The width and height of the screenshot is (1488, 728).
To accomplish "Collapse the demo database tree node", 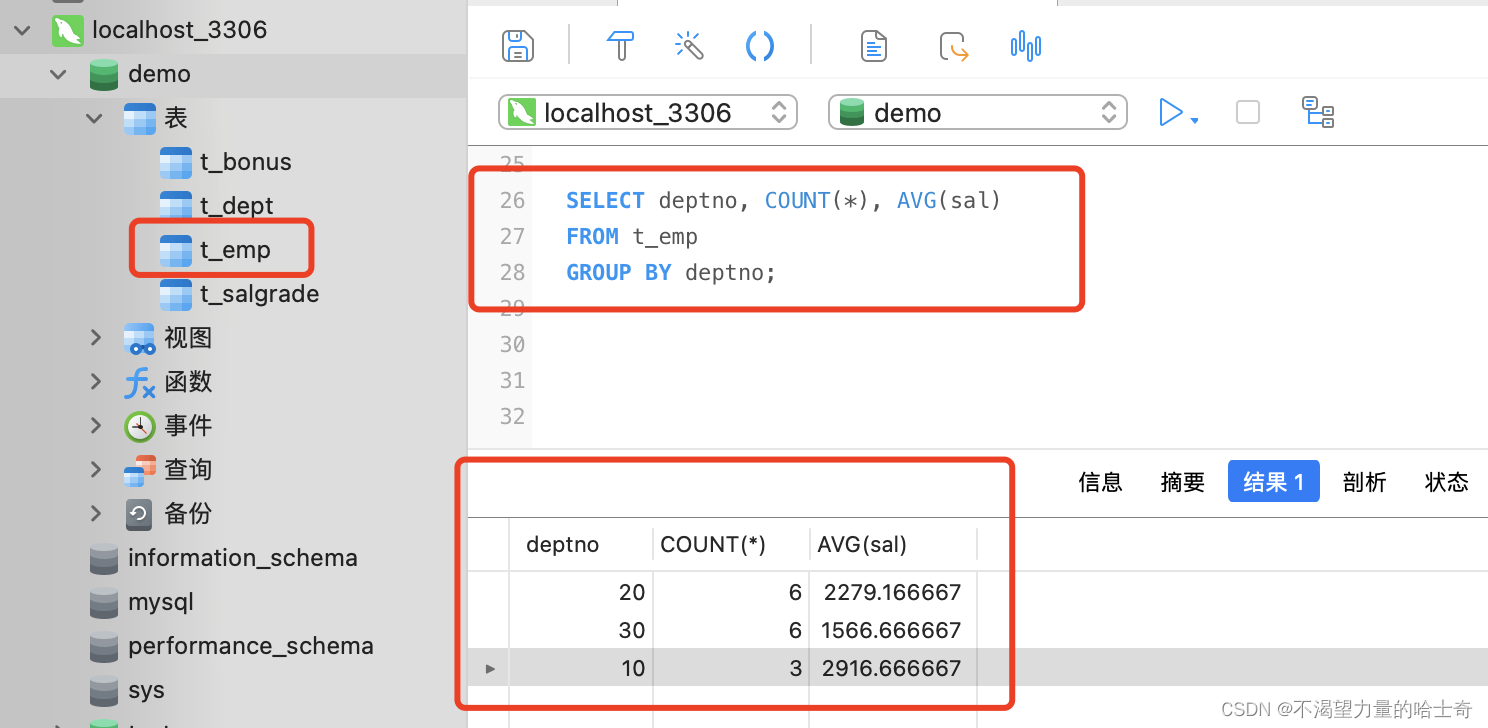I will pos(59,74).
